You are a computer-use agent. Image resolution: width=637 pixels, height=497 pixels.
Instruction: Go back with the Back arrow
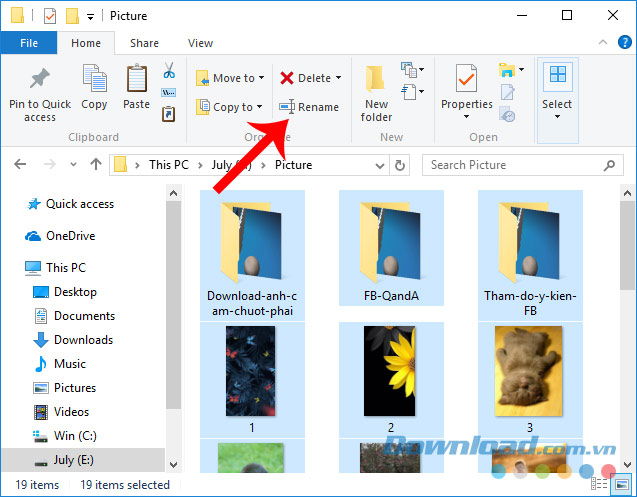click(x=20, y=165)
